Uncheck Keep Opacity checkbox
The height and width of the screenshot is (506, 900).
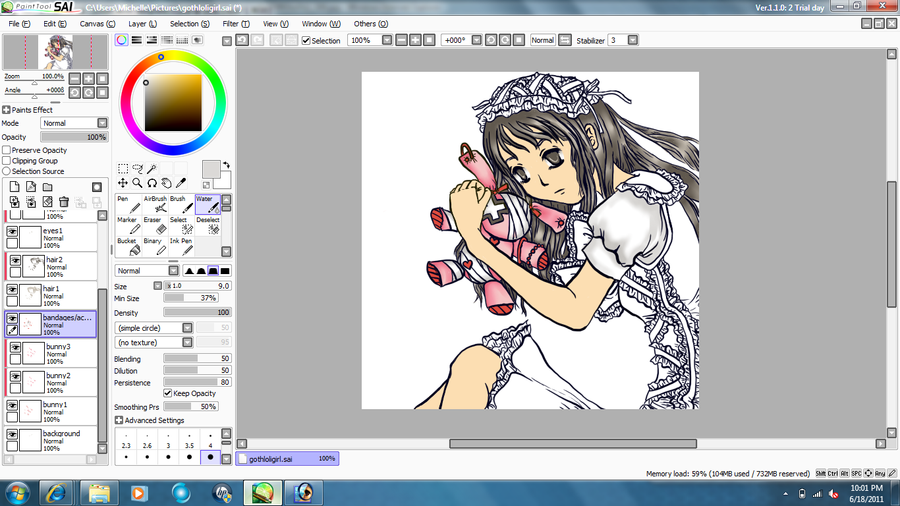click(168, 393)
